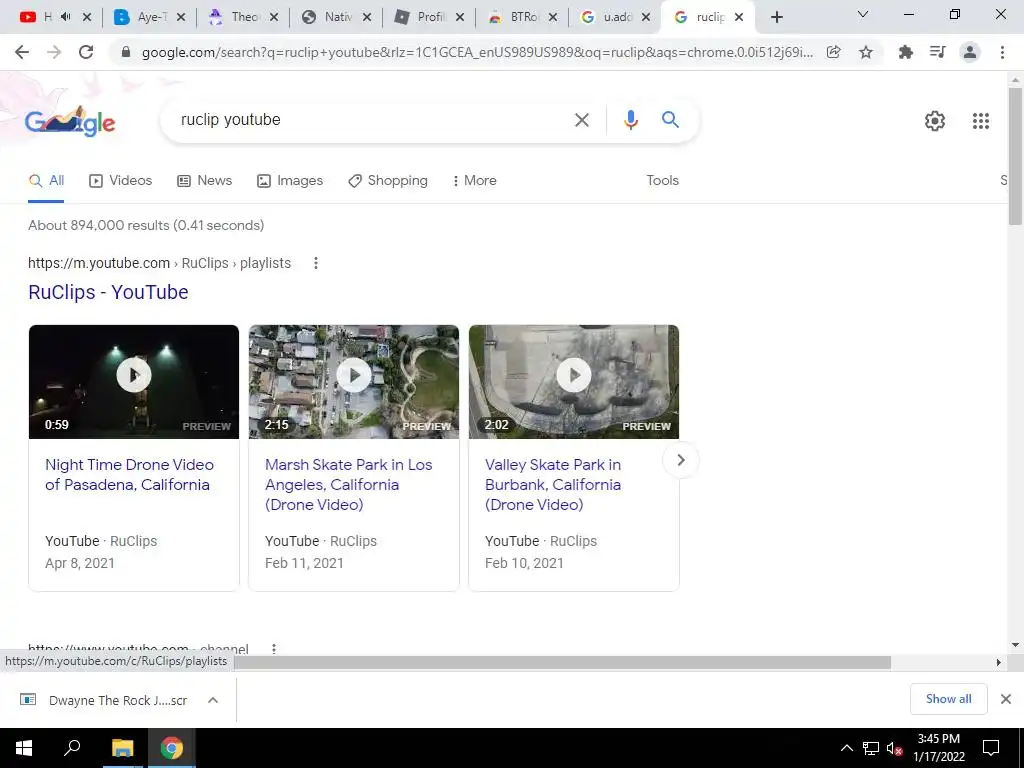1024x768 pixels.
Task: Click the Google doodle logo
Action: click(70, 121)
